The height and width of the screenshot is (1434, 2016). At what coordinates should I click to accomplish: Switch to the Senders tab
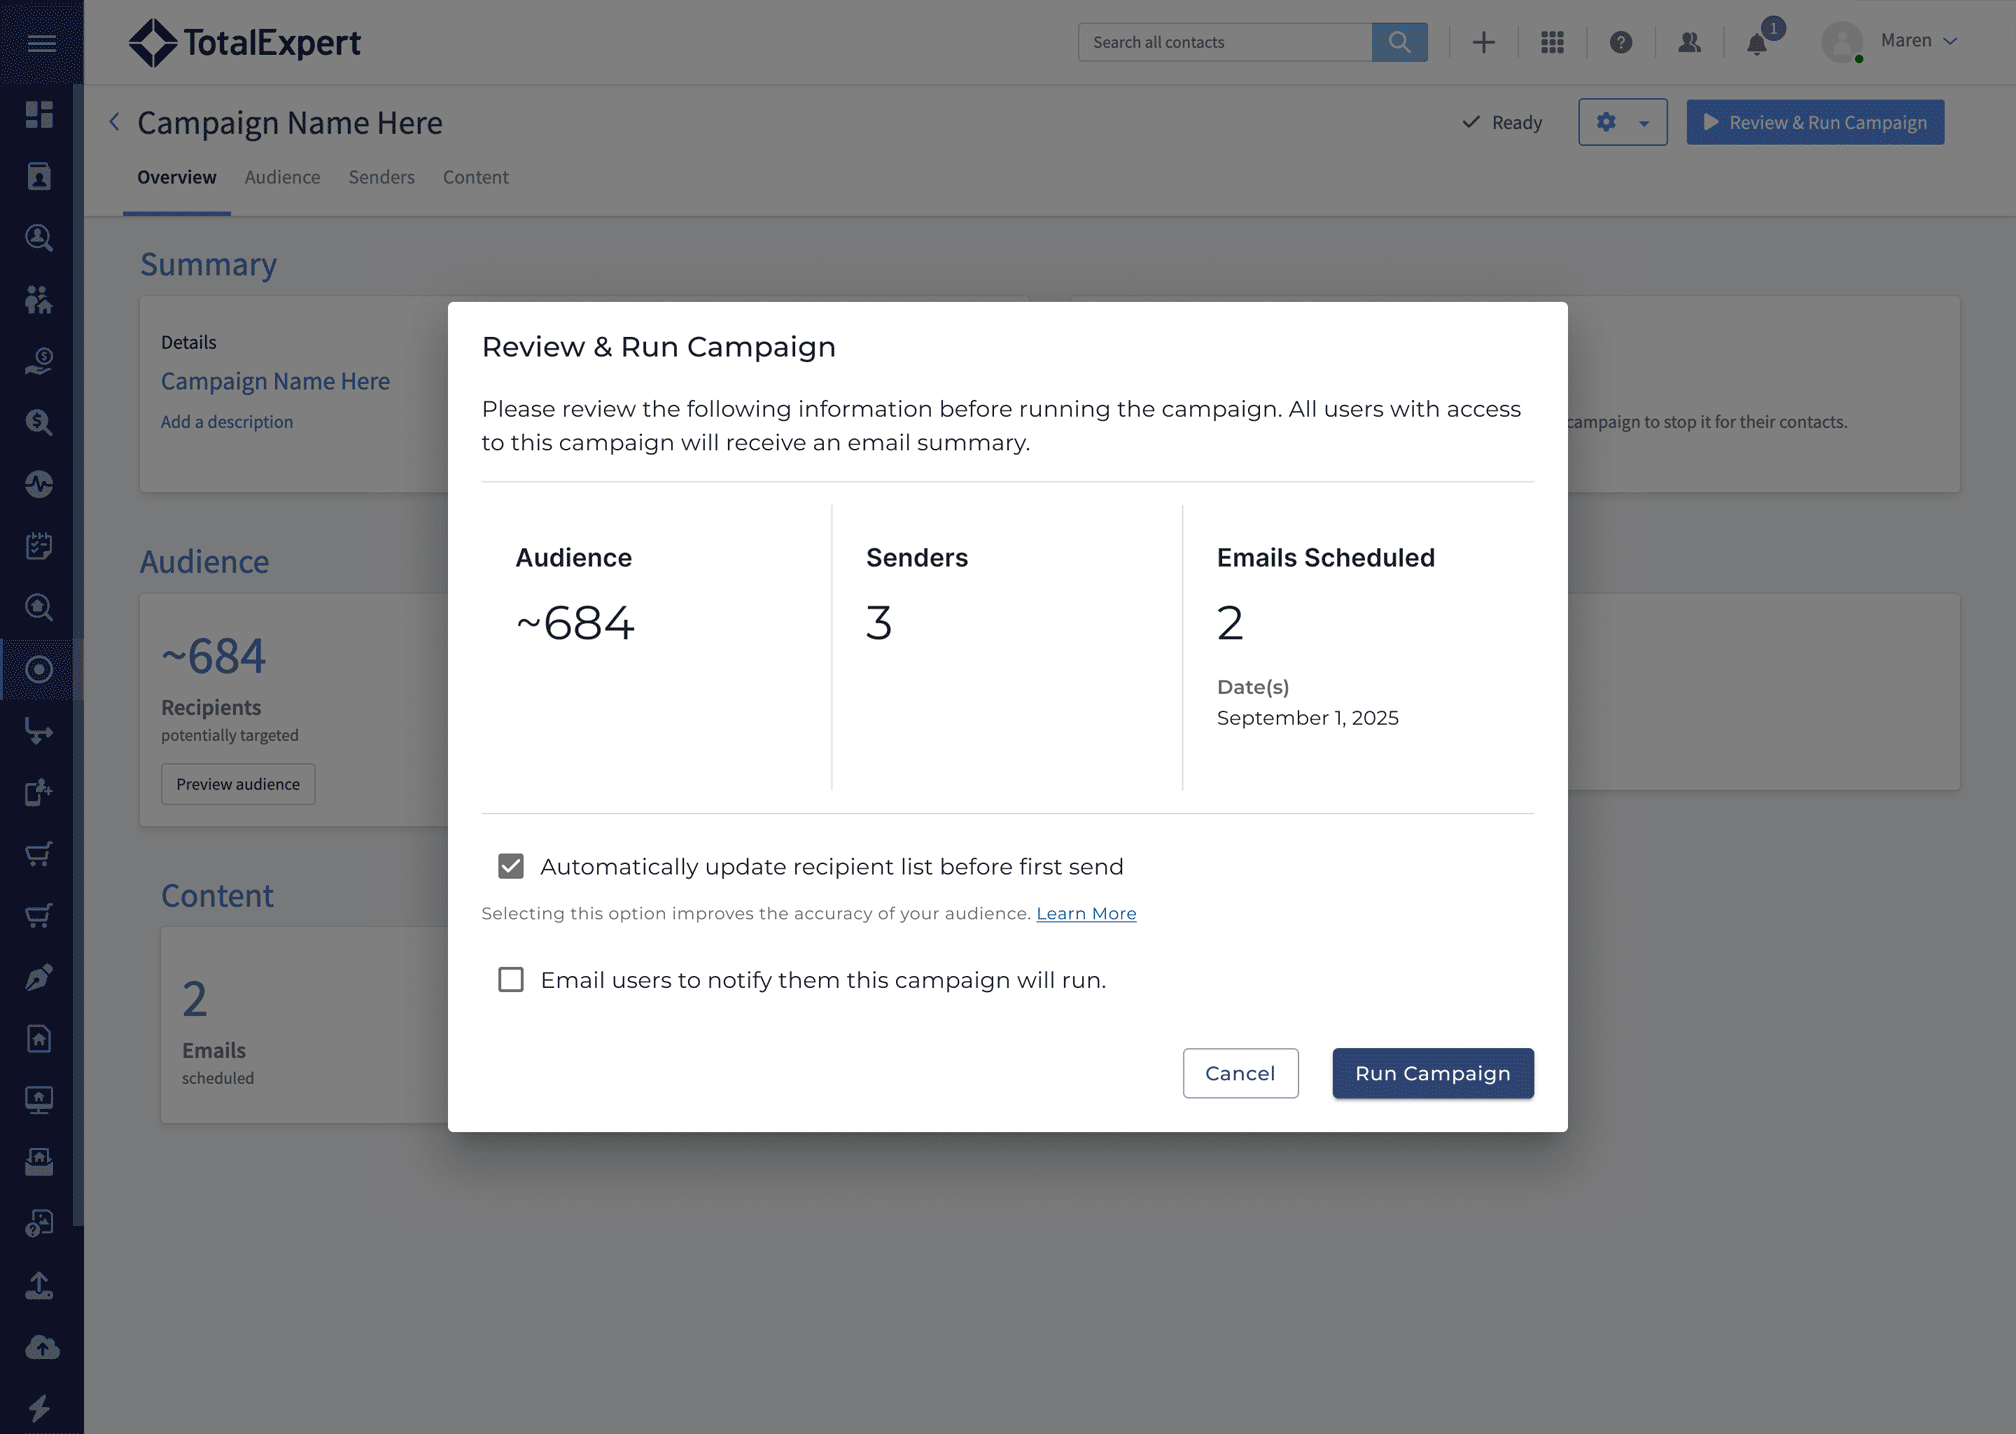(x=381, y=177)
